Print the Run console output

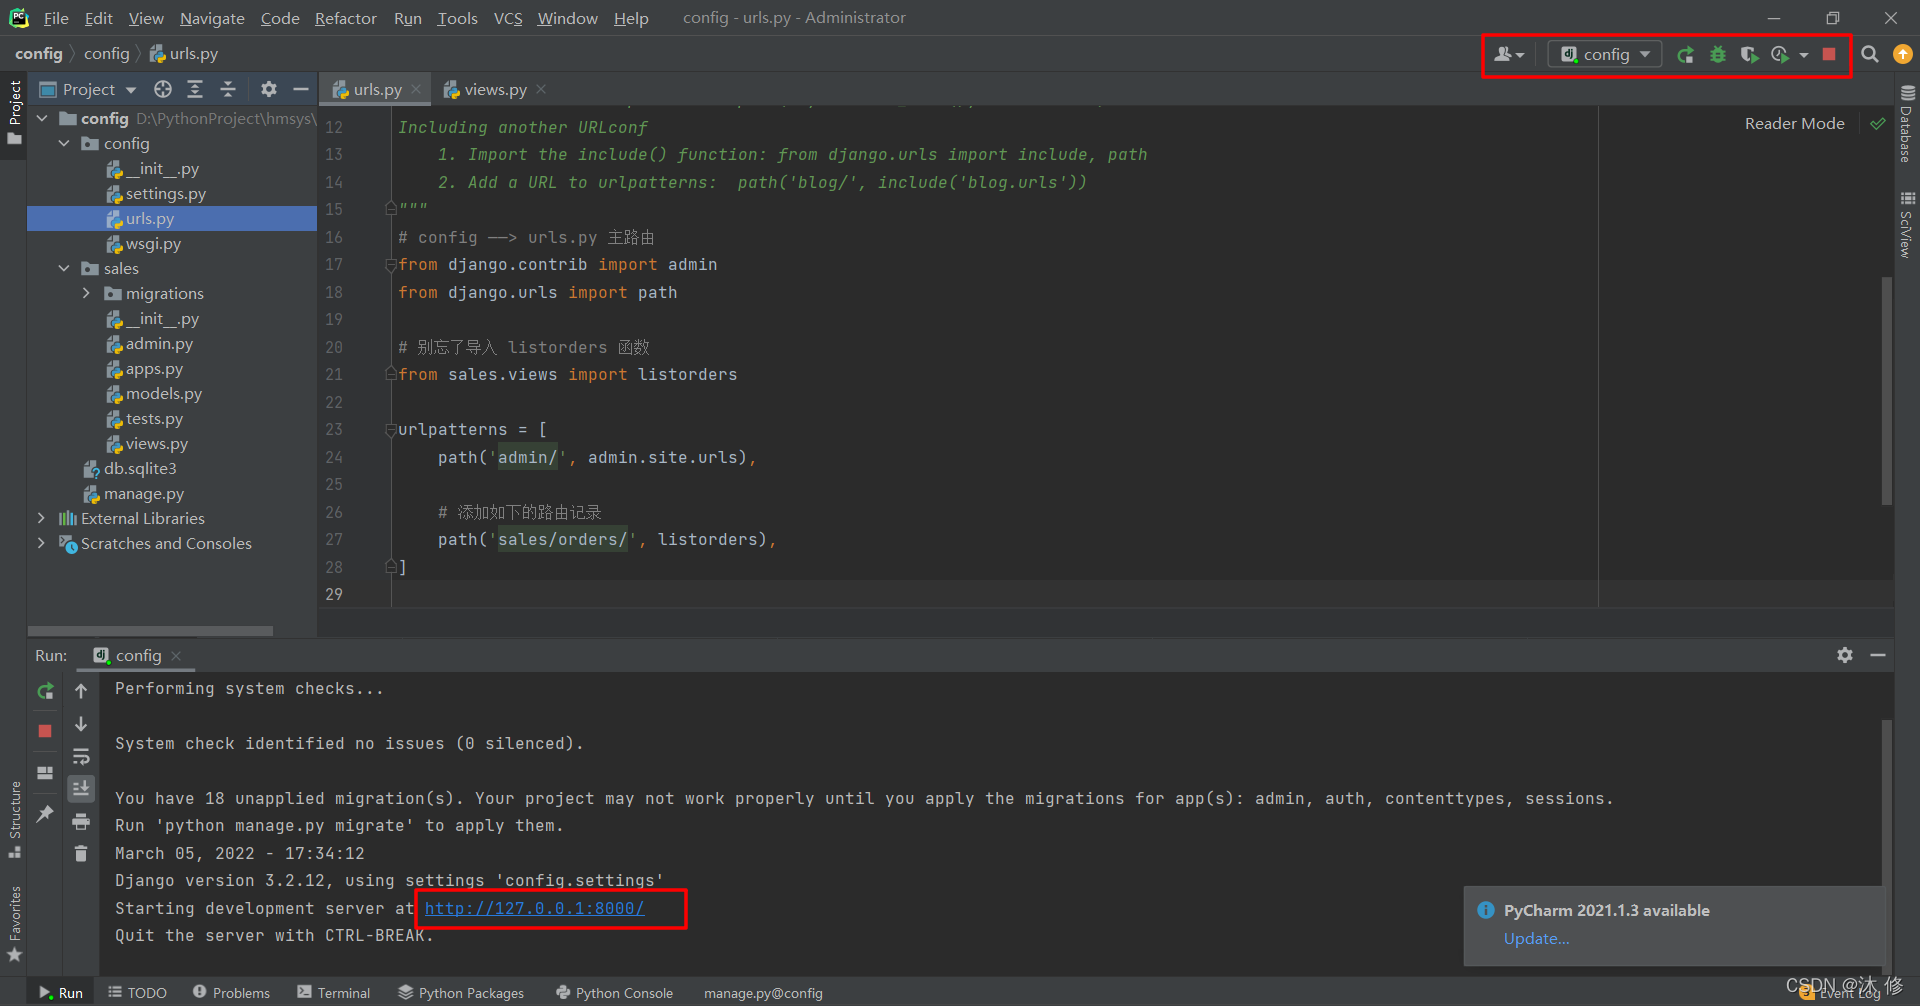click(x=81, y=821)
